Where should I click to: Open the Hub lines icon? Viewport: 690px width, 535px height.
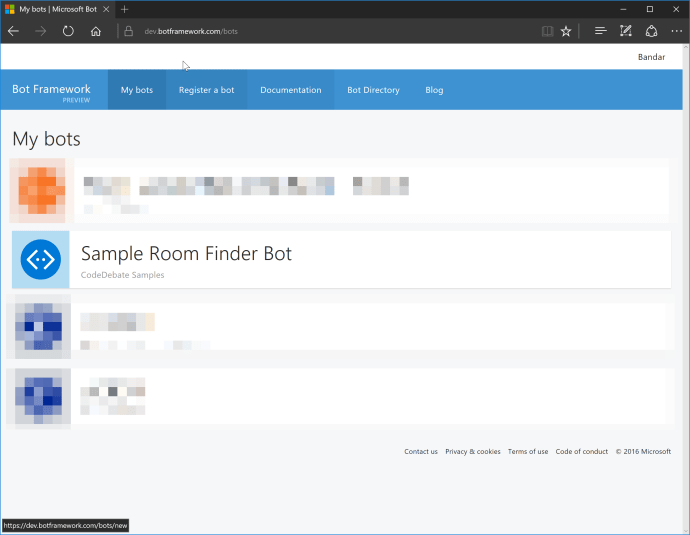pyautogui.click(x=600, y=31)
